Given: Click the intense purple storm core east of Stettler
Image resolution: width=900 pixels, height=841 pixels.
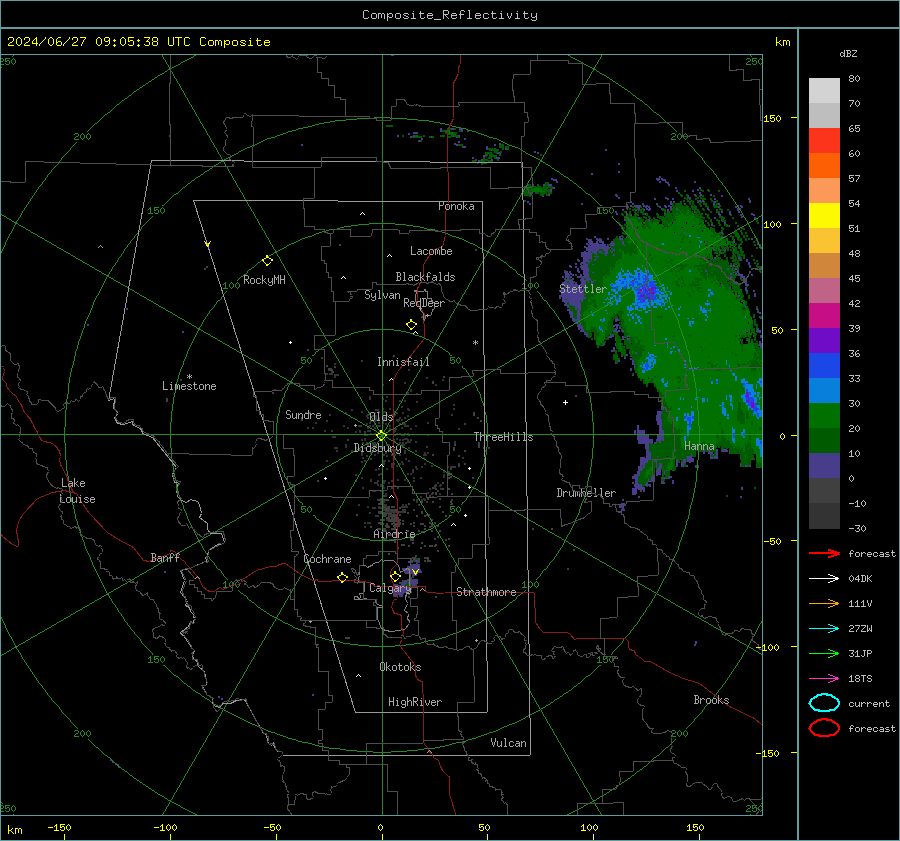Looking at the screenshot, I should click(646, 292).
